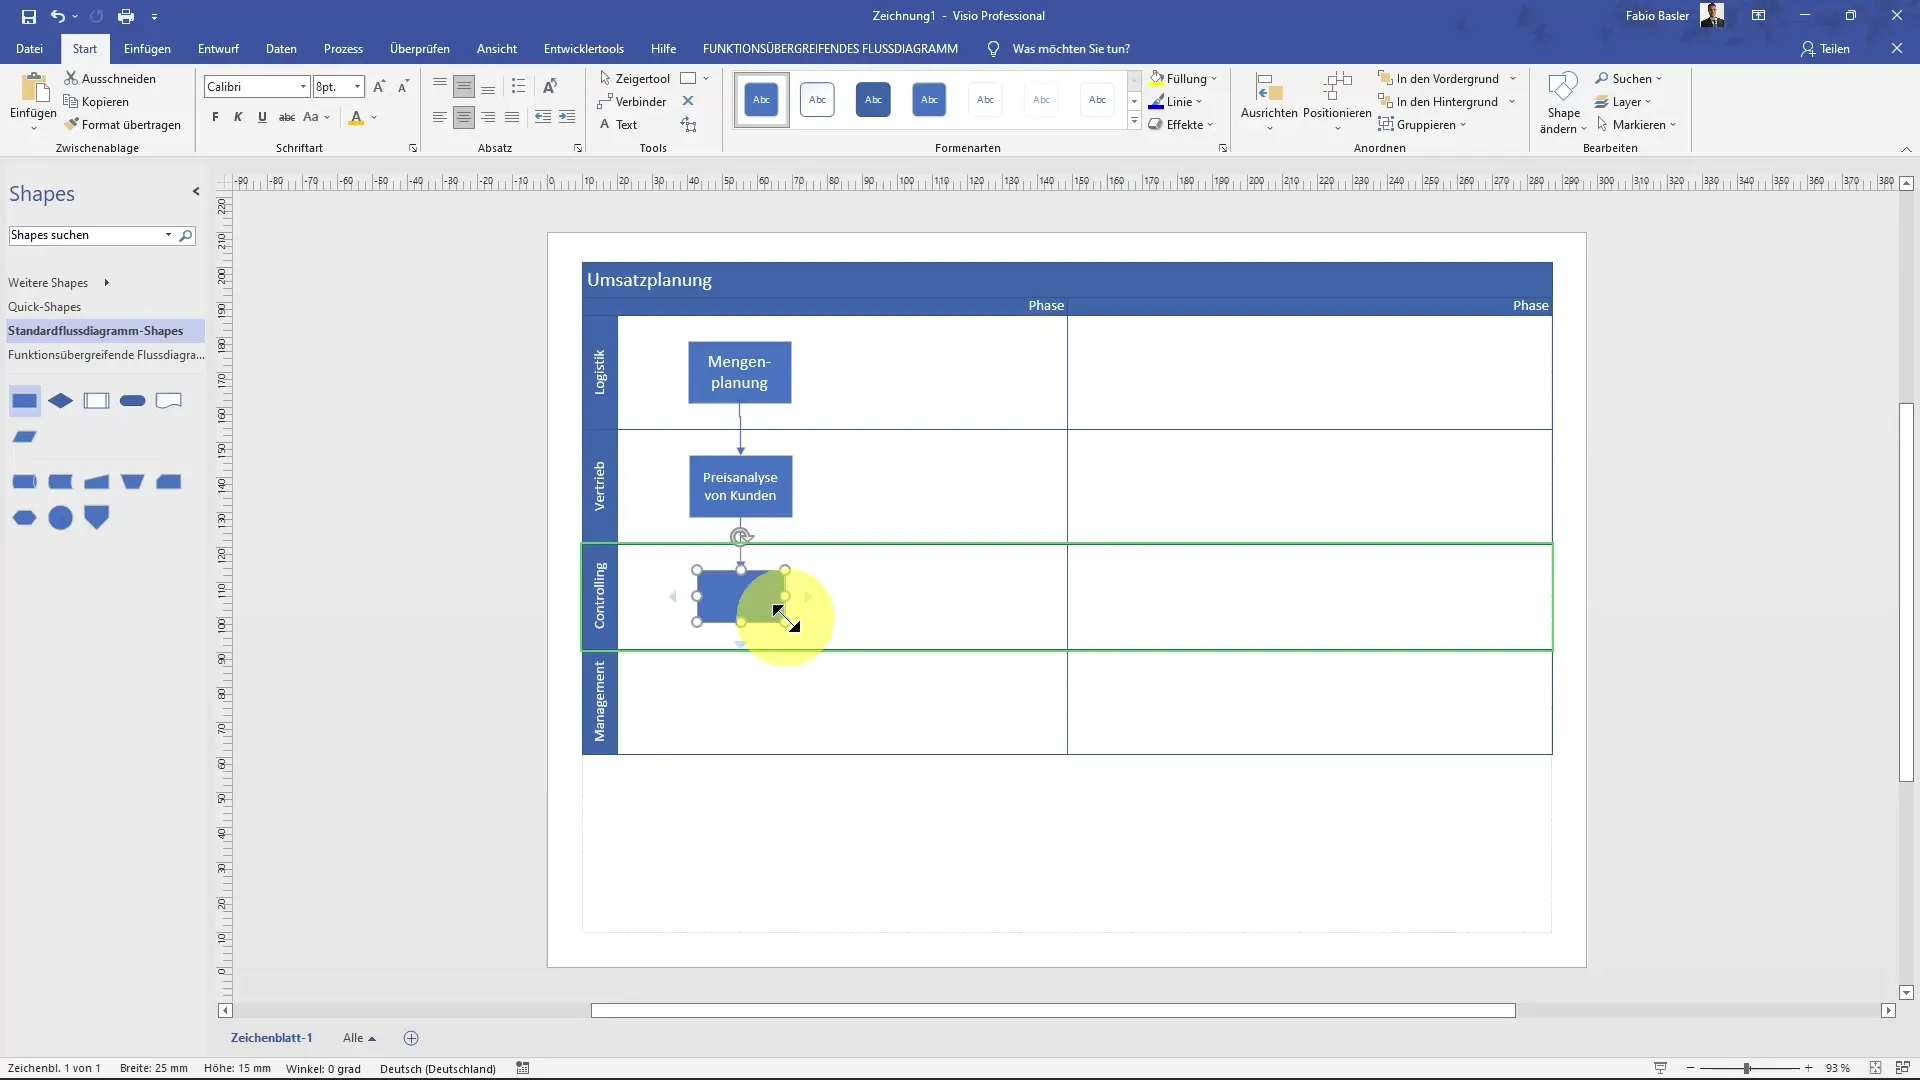Click the Print icon in title bar
The image size is (1920, 1080).
(x=126, y=16)
